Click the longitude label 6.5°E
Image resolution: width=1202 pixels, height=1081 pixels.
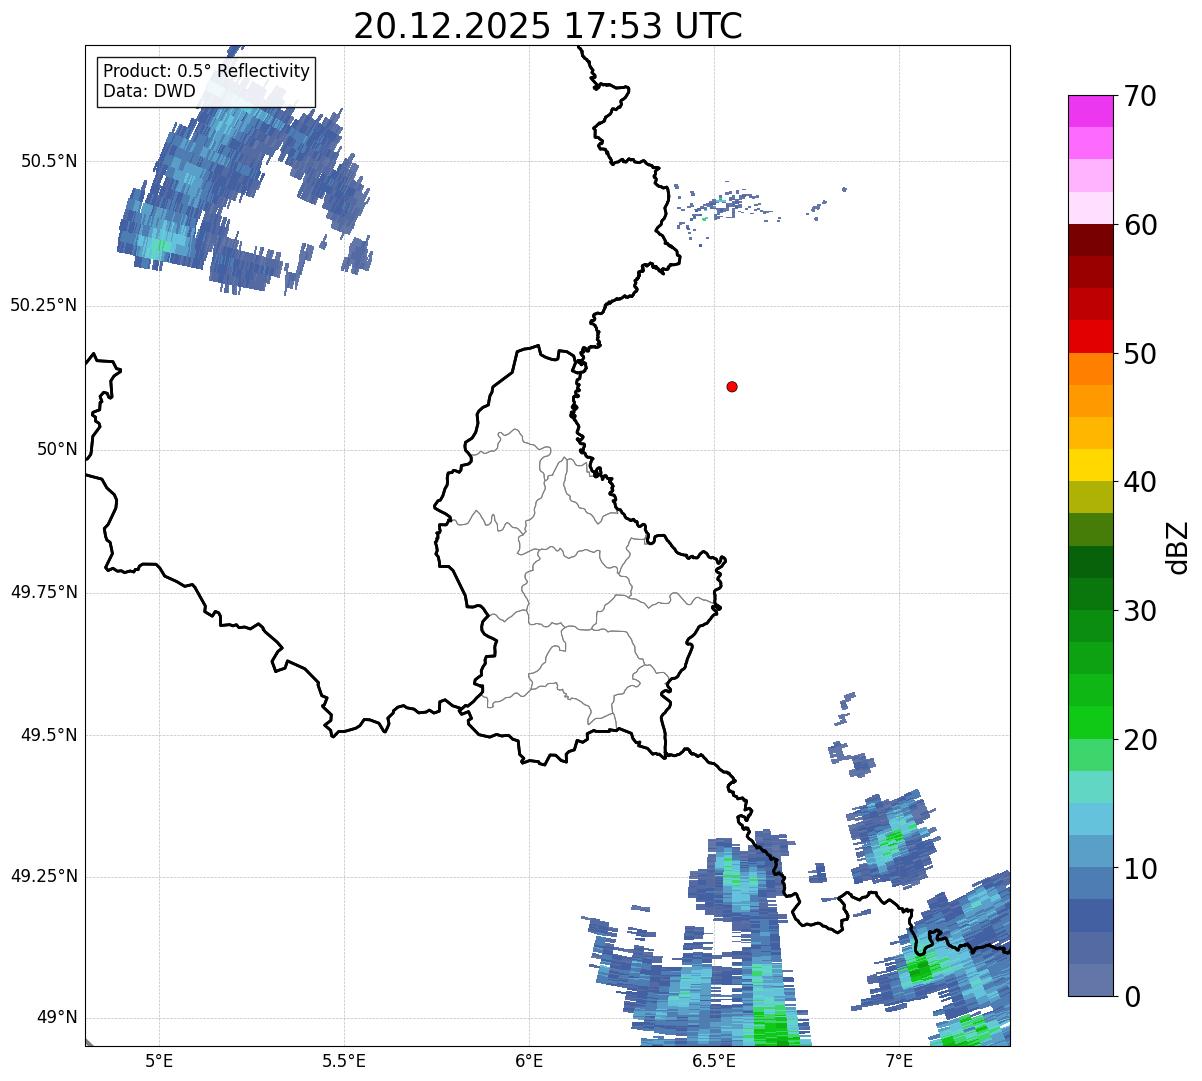pyautogui.click(x=714, y=1061)
